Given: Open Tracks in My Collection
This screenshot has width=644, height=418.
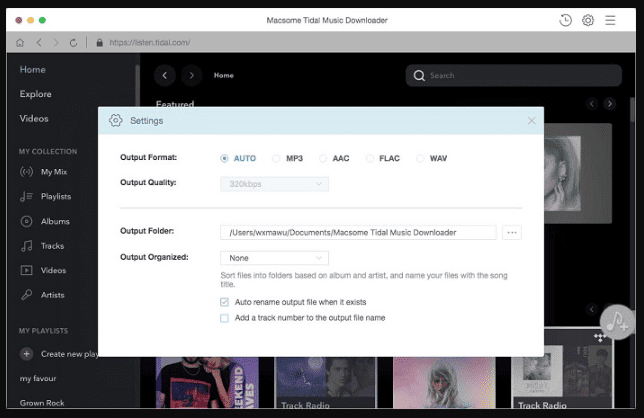Looking at the screenshot, I should coord(52,246).
